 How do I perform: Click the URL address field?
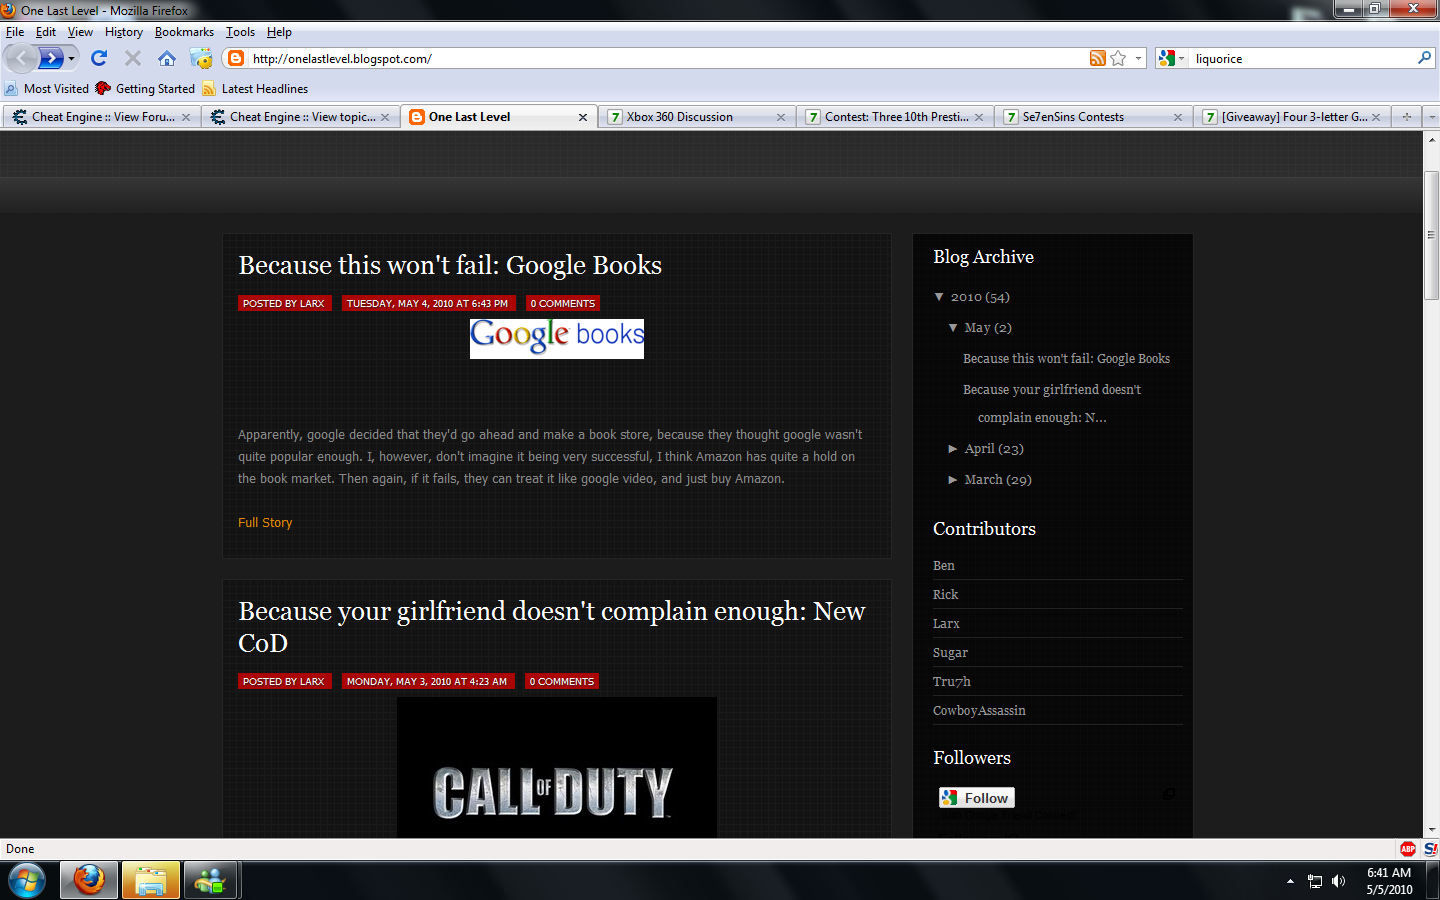[x=660, y=58]
